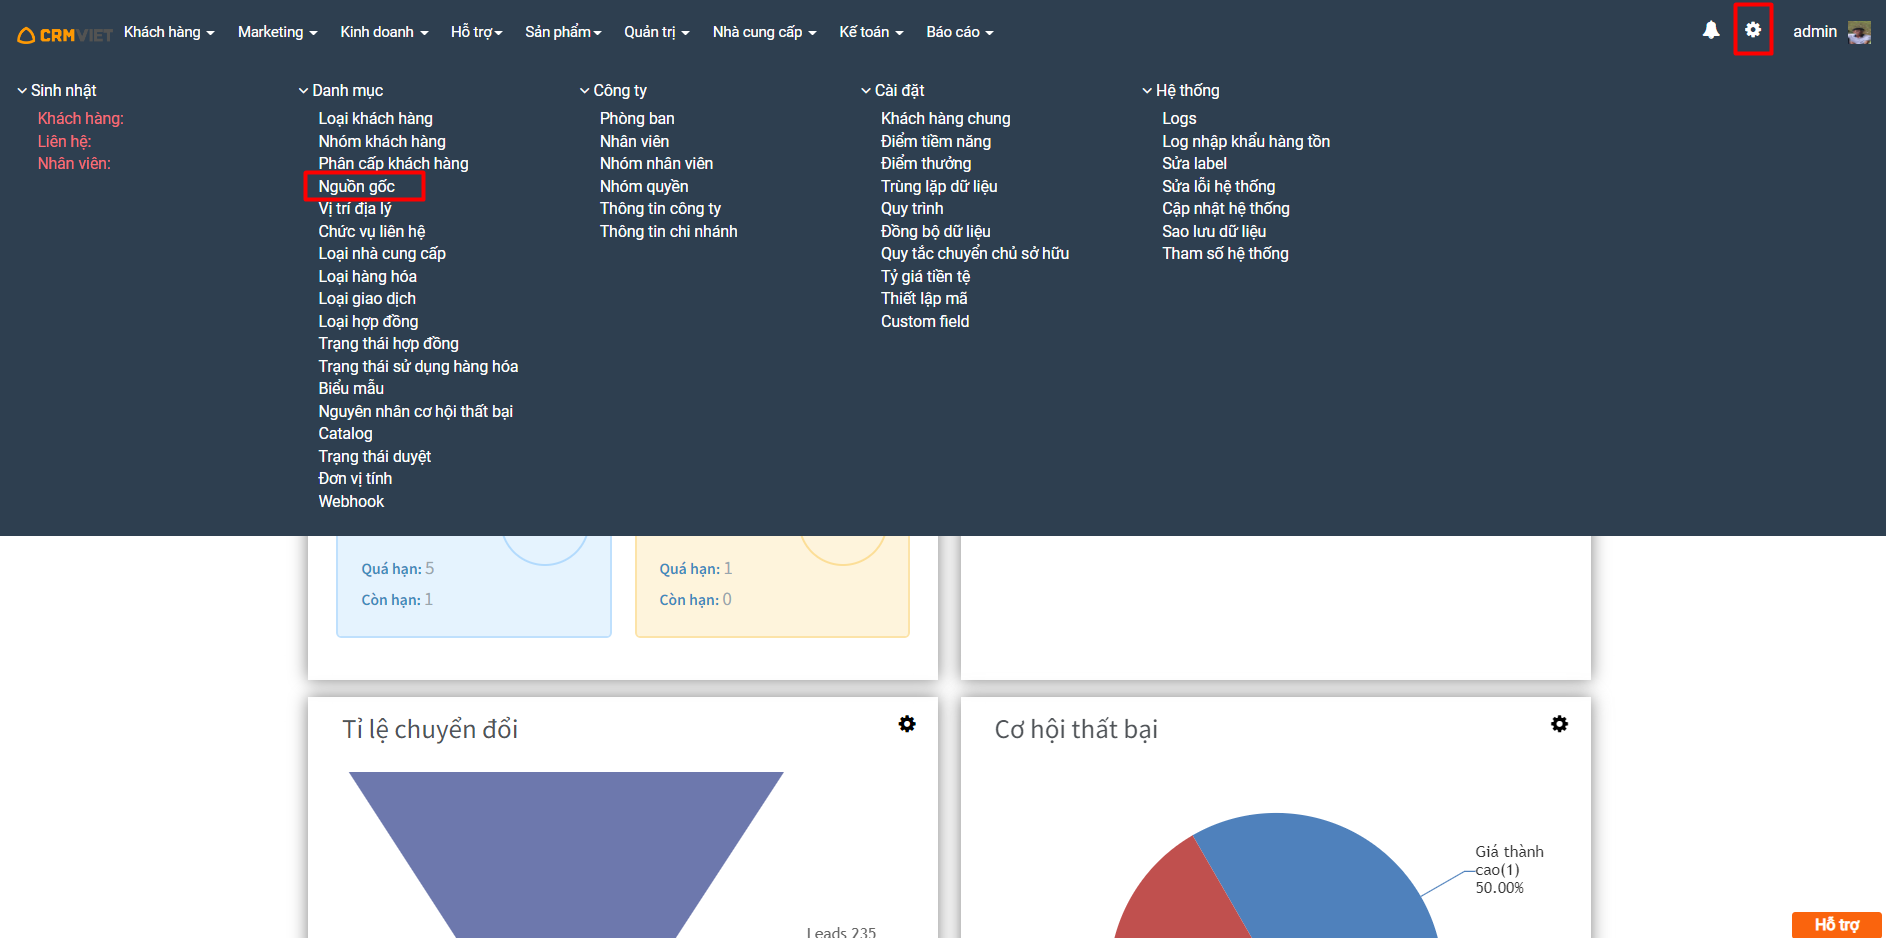Image resolution: width=1886 pixels, height=938 pixels.
Task: Open Loại nhà cung cấp
Action: point(382,254)
